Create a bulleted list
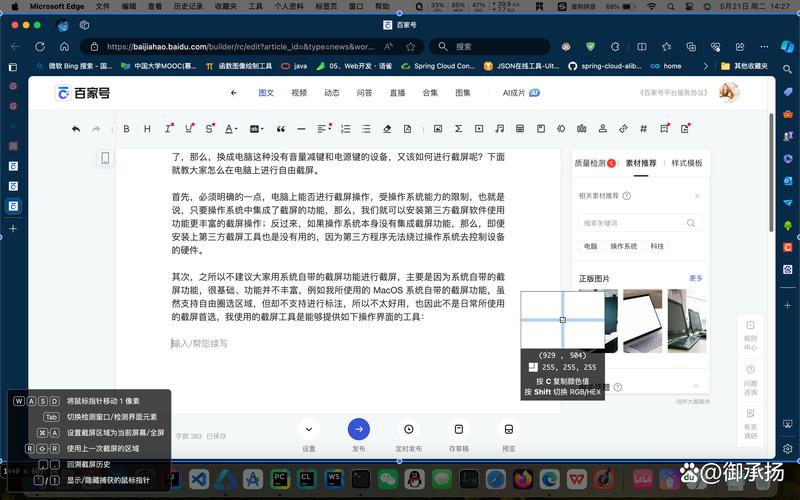 tap(366, 129)
